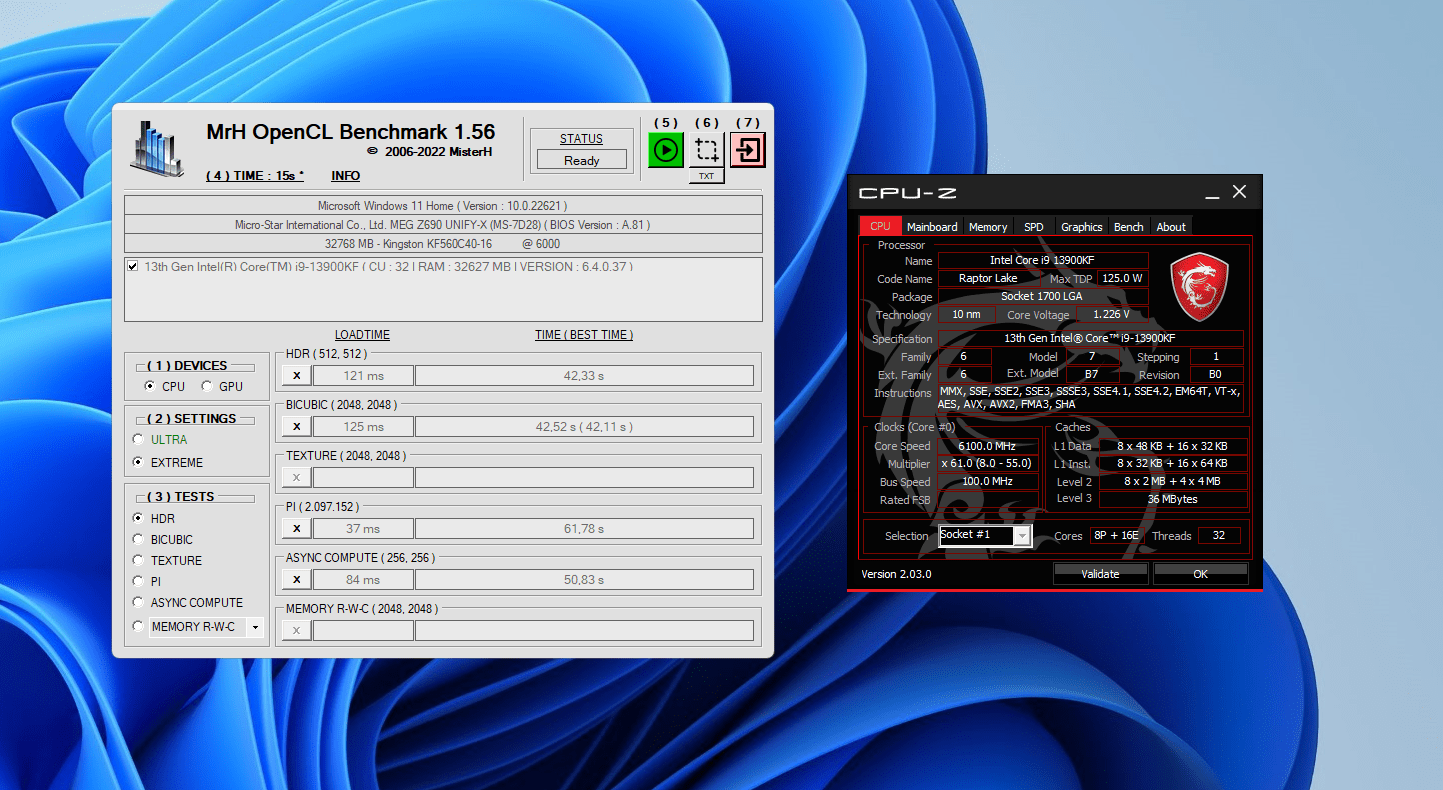Minimize the CPU-Z window
The height and width of the screenshot is (790, 1443).
[1211, 192]
